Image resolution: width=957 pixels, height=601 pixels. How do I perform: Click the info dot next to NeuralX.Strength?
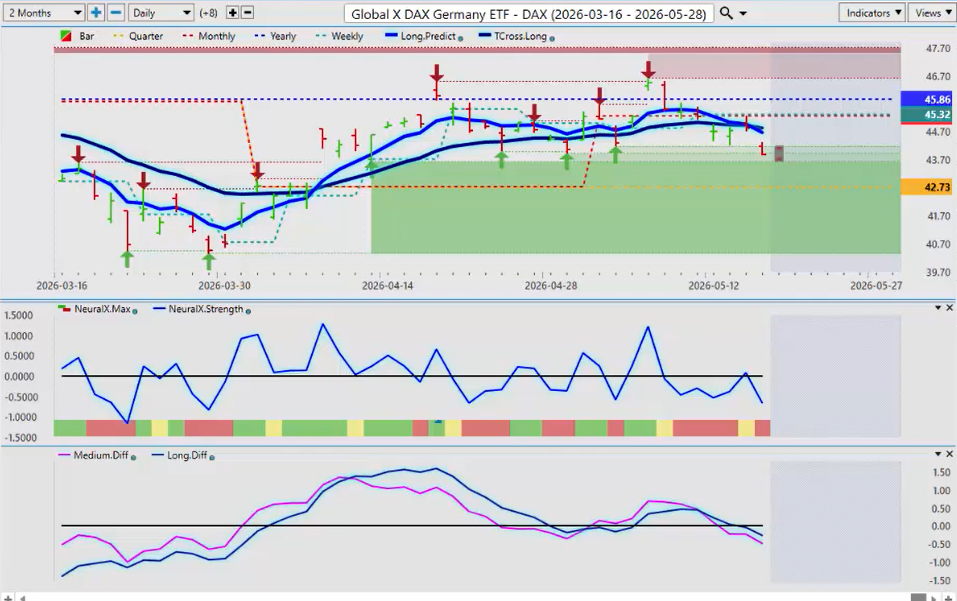pyautogui.click(x=248, y=311)
